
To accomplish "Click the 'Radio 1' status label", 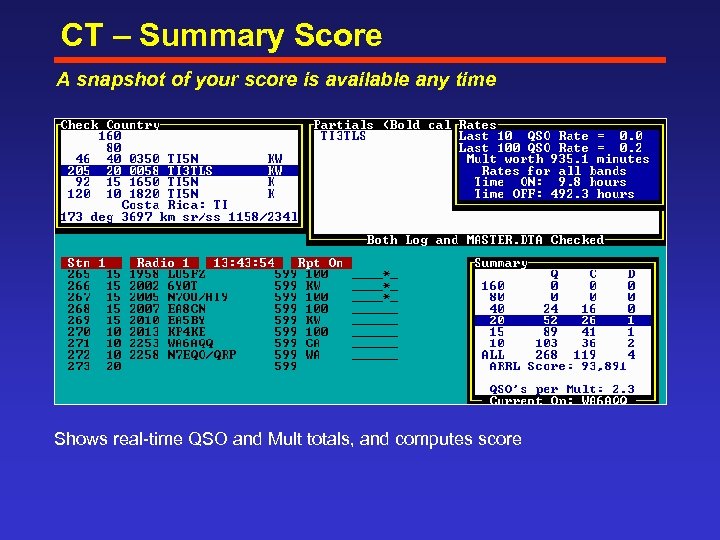I will [164, 263].
